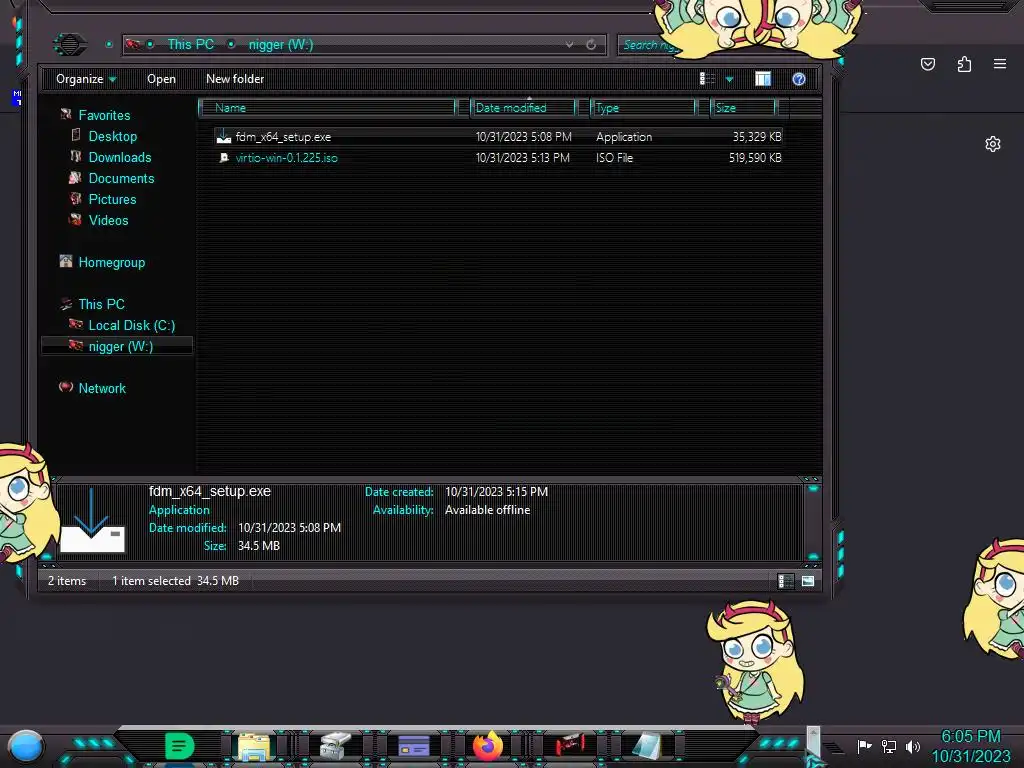
Task: Select the fdm_x64_setup.exe file name
Action: [x=283, y=137]
